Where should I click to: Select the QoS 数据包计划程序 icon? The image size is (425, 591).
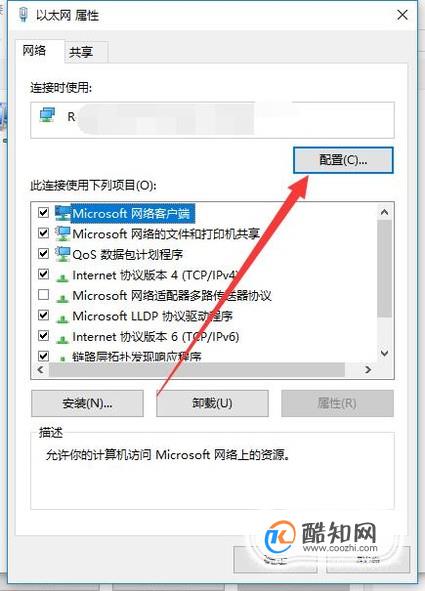[63, 254]
